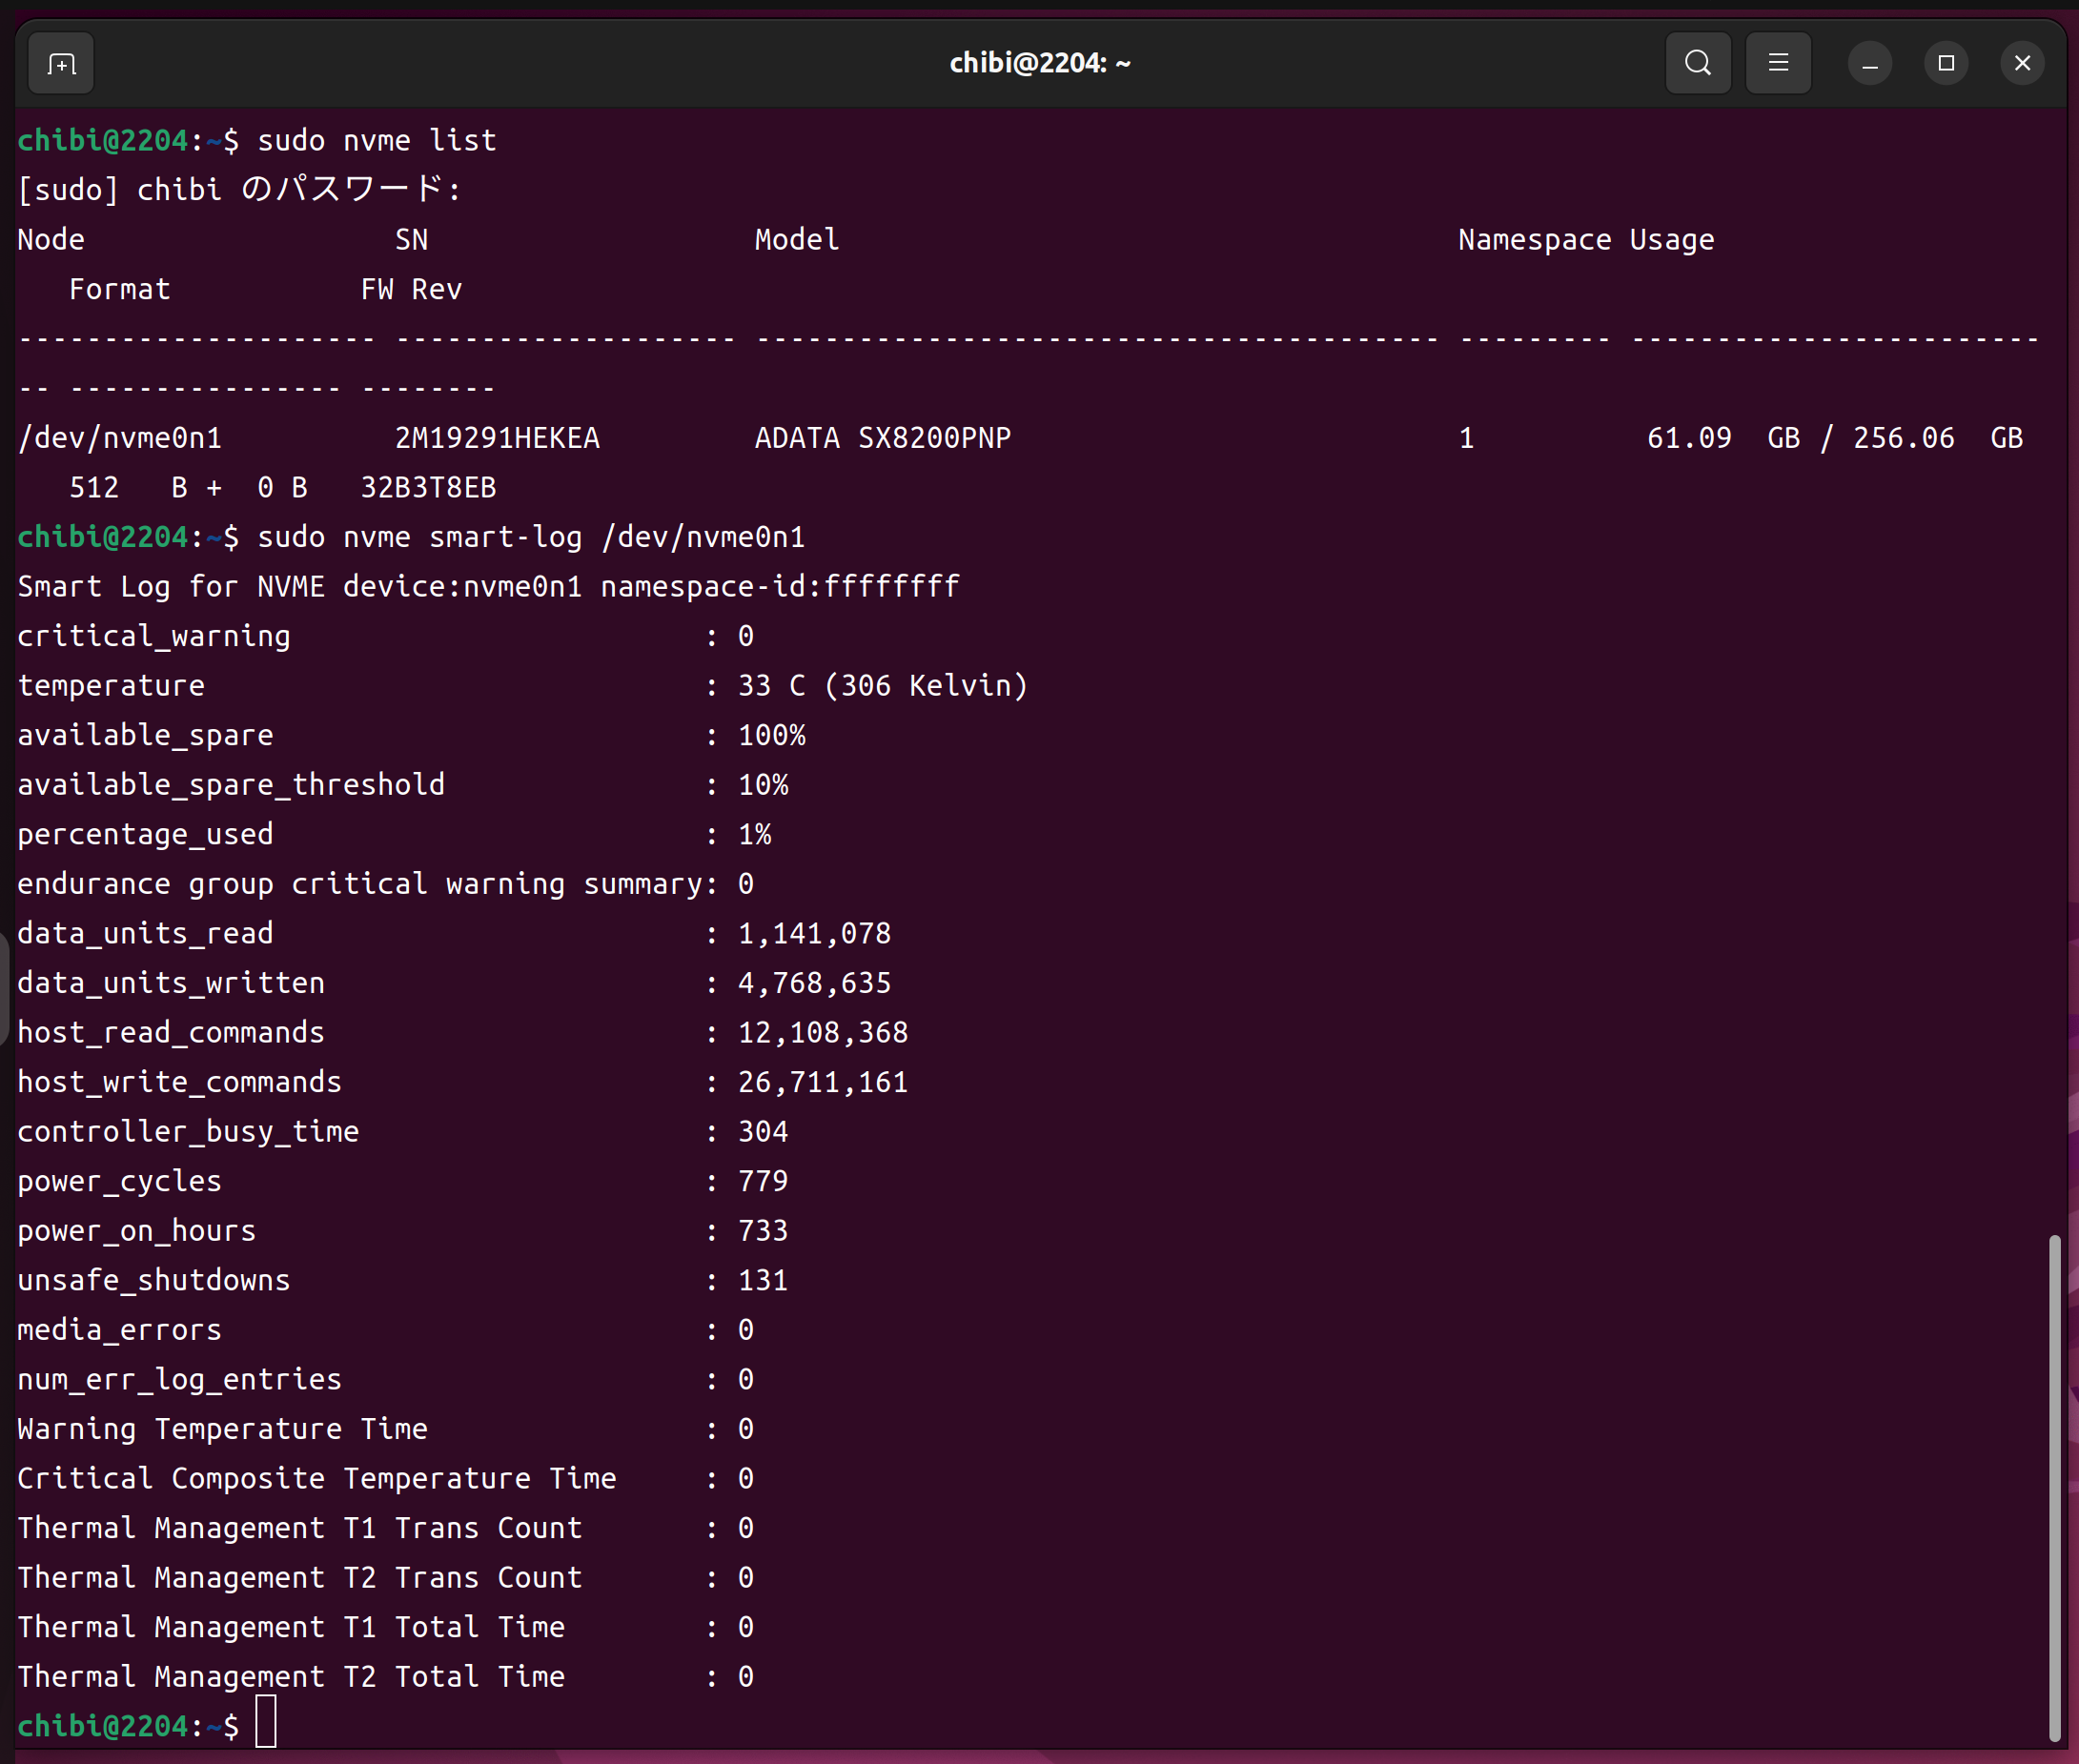Close the terminal window

2021,64
